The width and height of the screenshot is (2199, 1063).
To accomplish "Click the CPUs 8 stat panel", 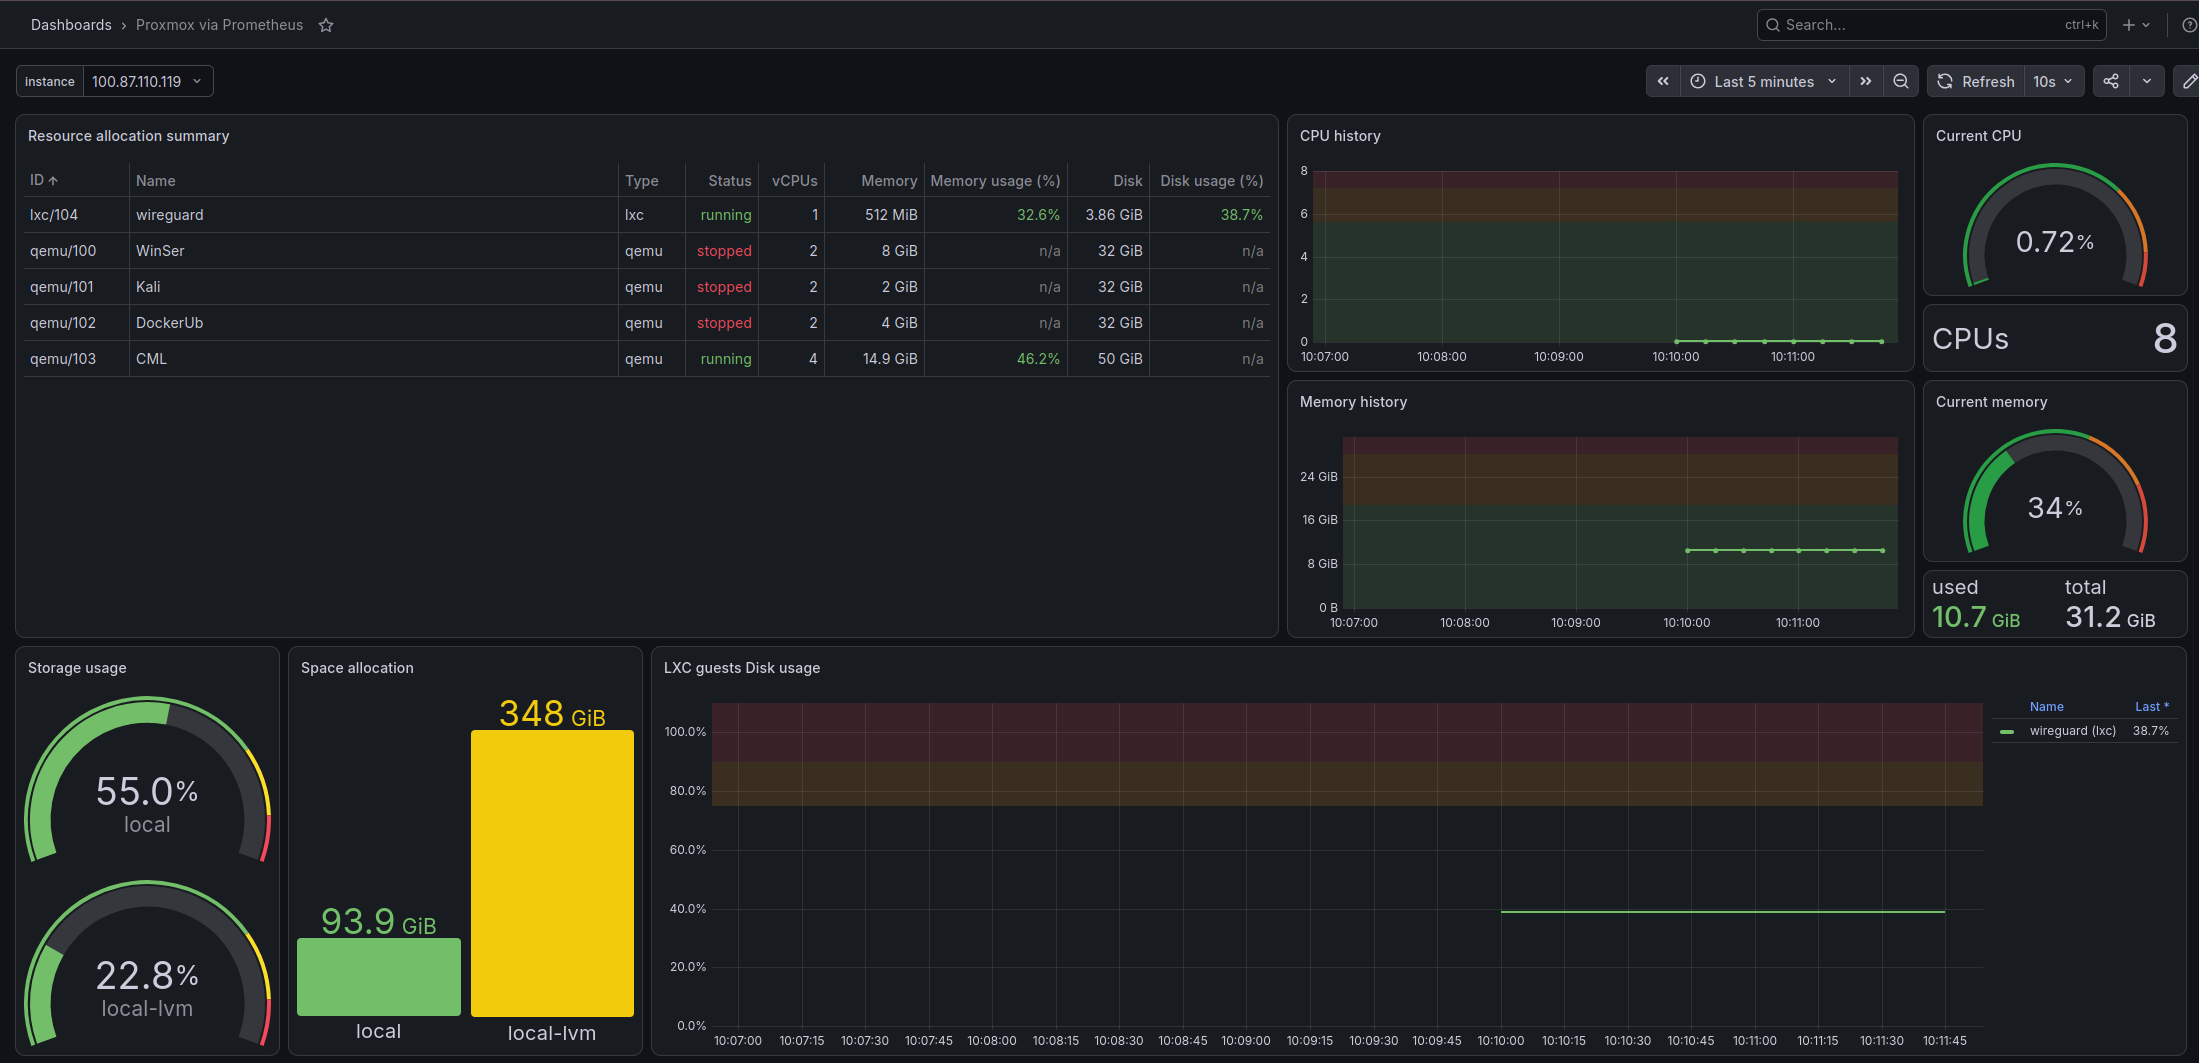I will (x=2055, y=339).
